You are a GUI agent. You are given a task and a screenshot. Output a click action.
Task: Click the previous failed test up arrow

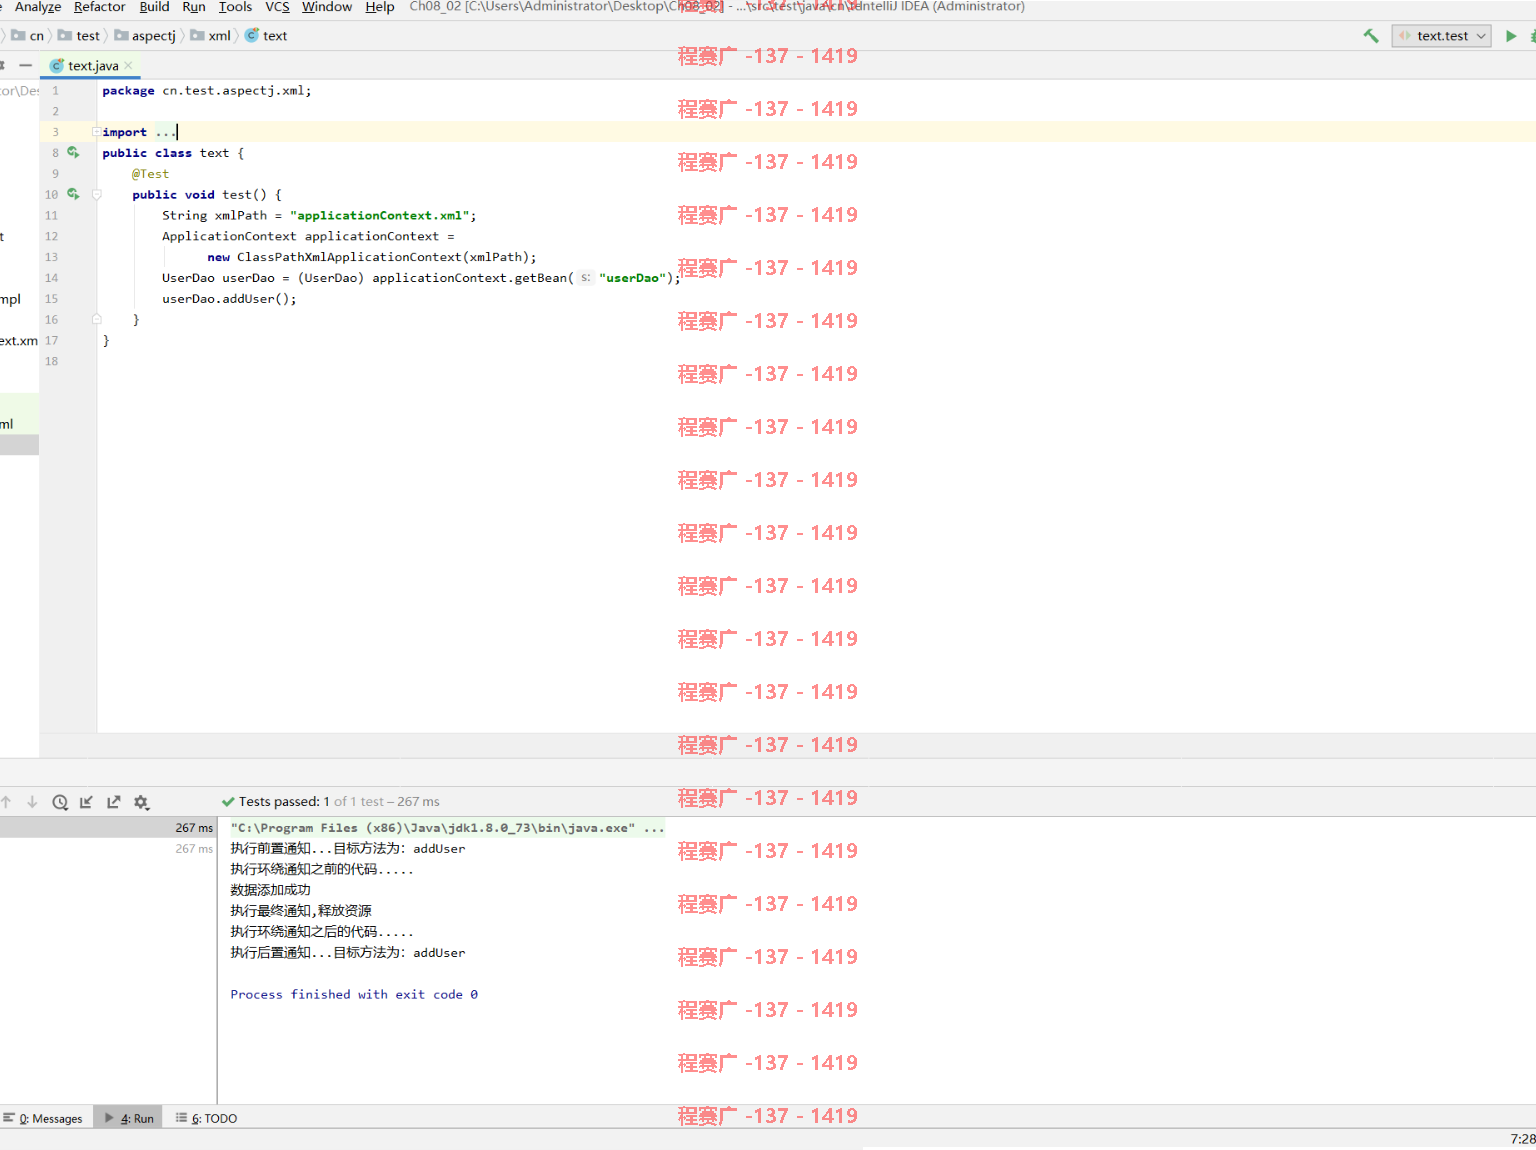coord(6,802)
